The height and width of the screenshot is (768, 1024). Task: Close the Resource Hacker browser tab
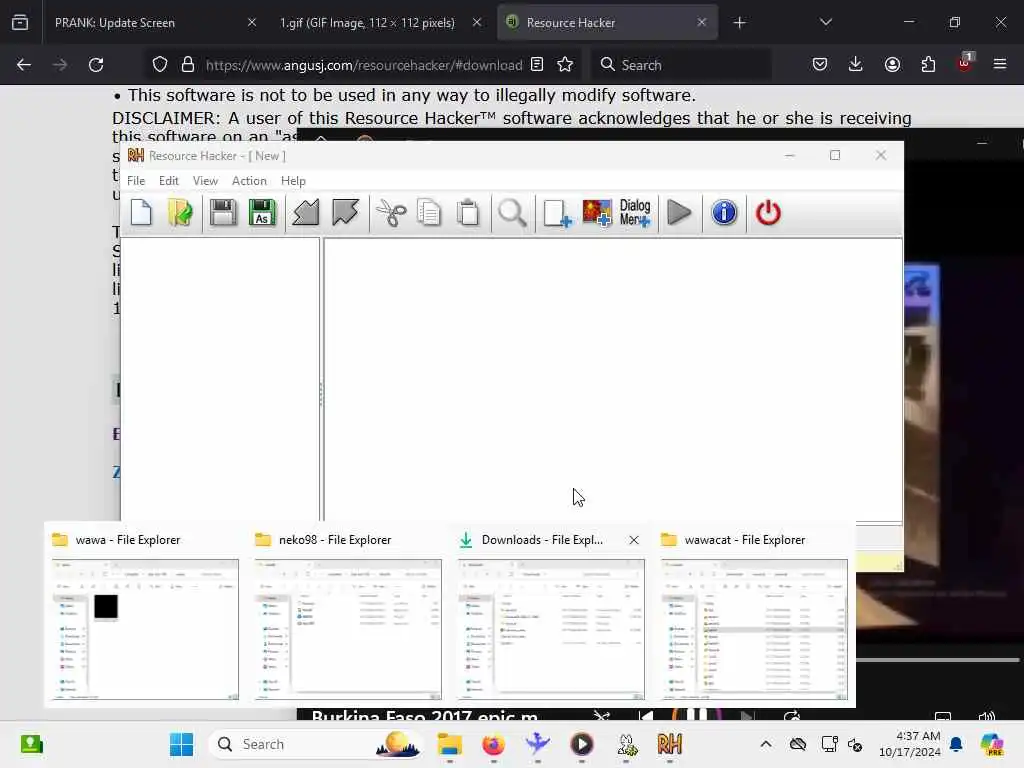[x=701, y=22]
